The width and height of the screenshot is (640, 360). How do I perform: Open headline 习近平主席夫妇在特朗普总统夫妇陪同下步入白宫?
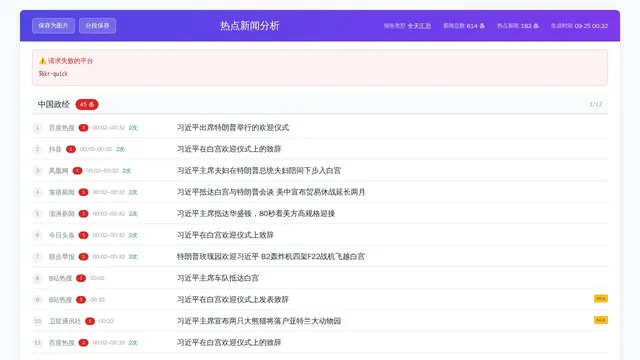coord(259,171)
